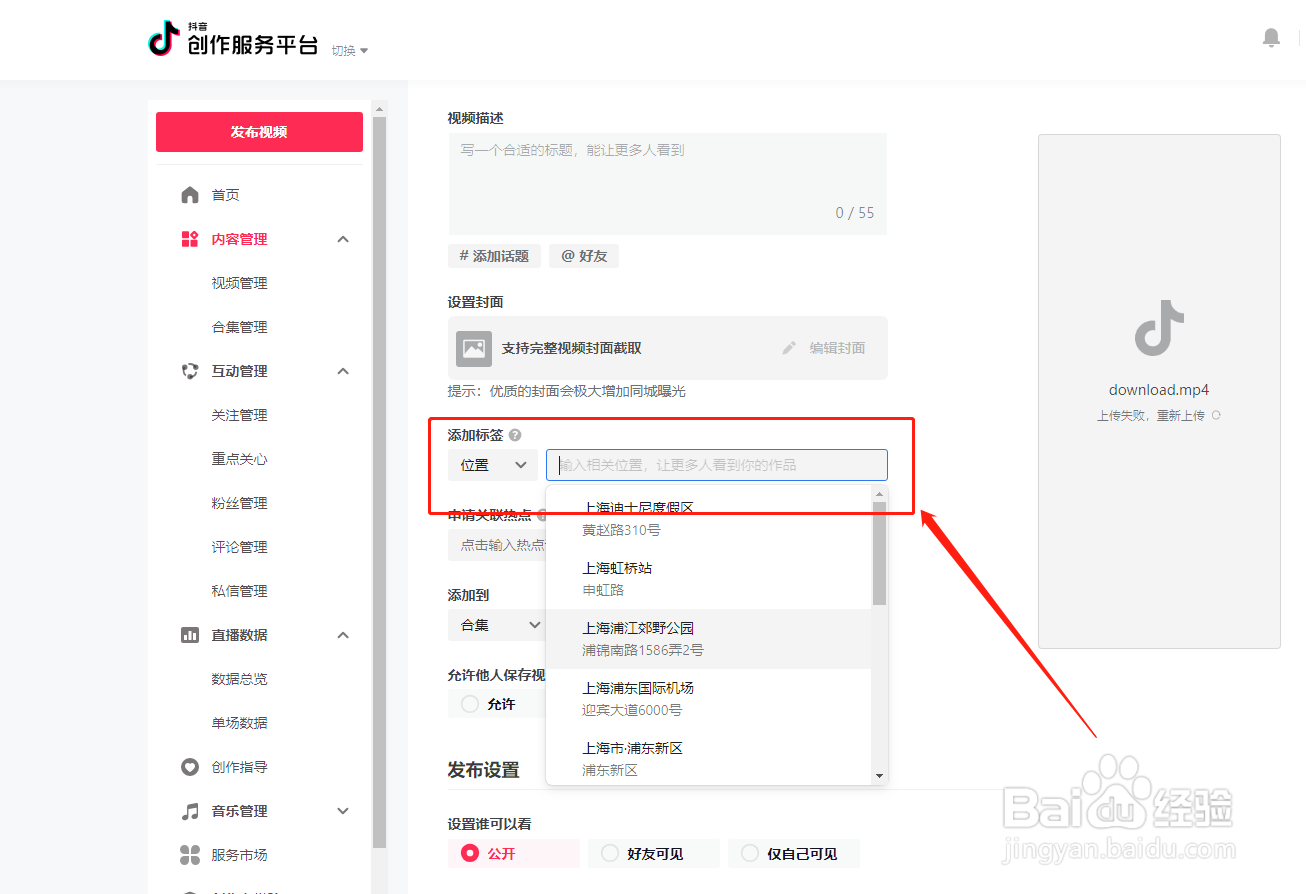Select 上海浦东国际机场 from location list
The image size is (1306, 894).
(708, 699)
